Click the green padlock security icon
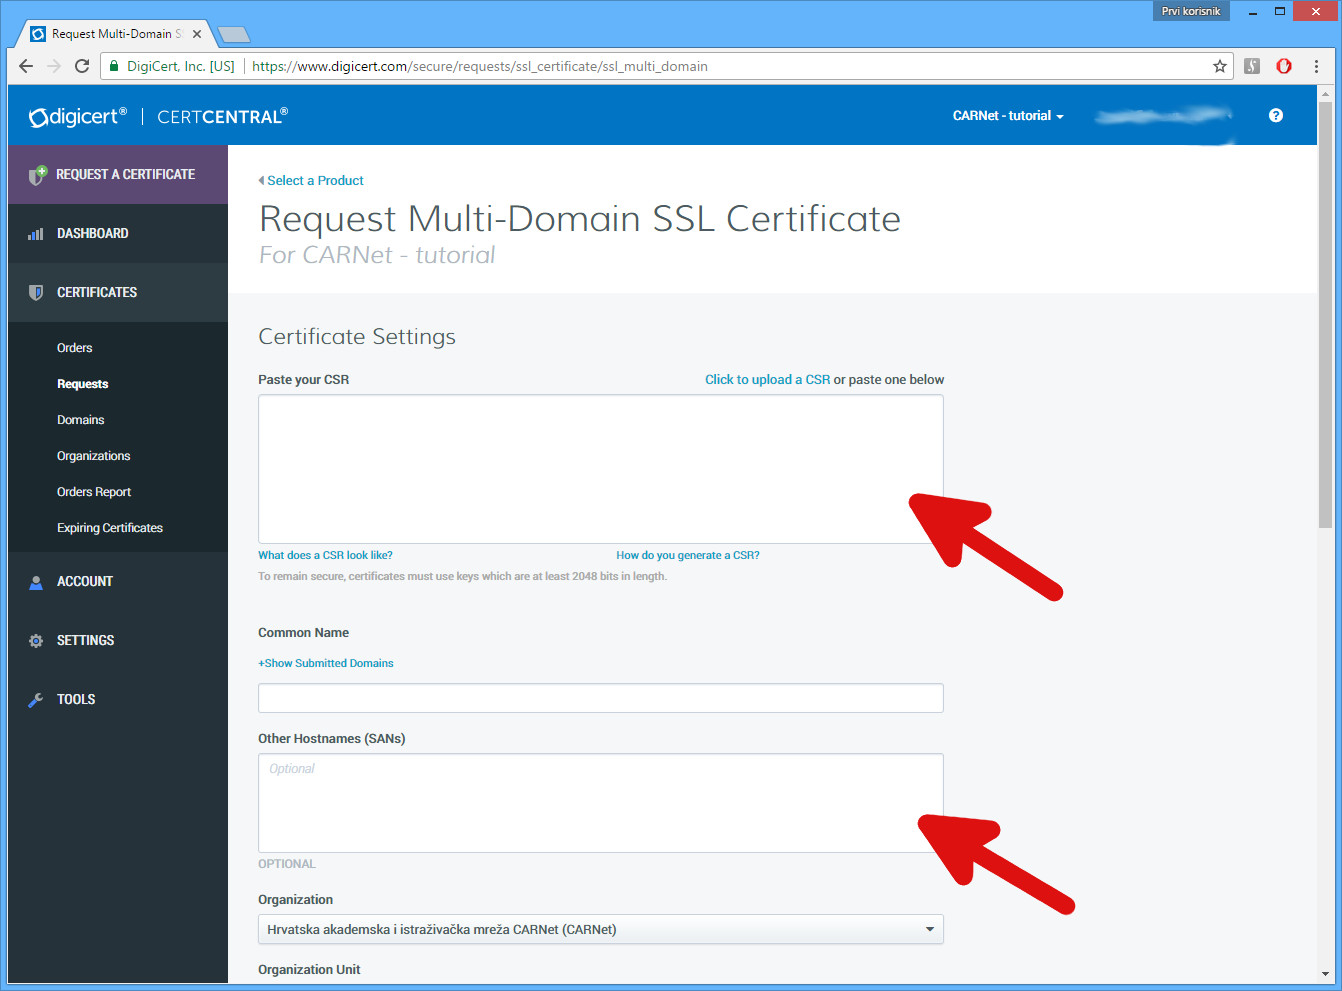1342x991 pixels. coord(114,66)
